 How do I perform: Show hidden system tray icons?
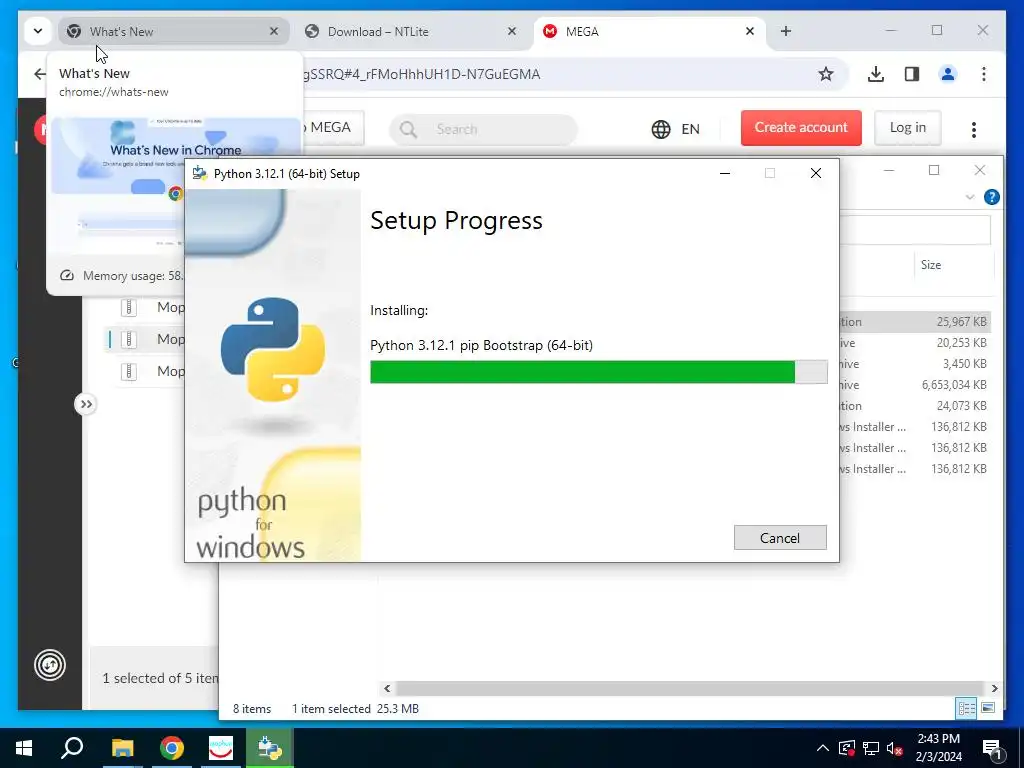coord(822,748)
